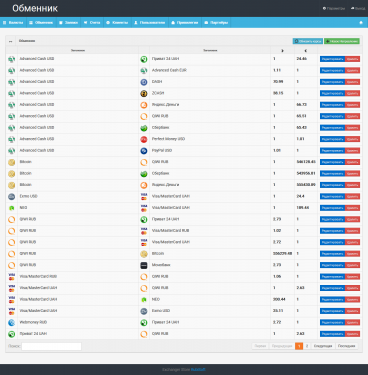Click the Exmo USD text in the first column
This screenshot has width=368, height=375.
(28, 196)
